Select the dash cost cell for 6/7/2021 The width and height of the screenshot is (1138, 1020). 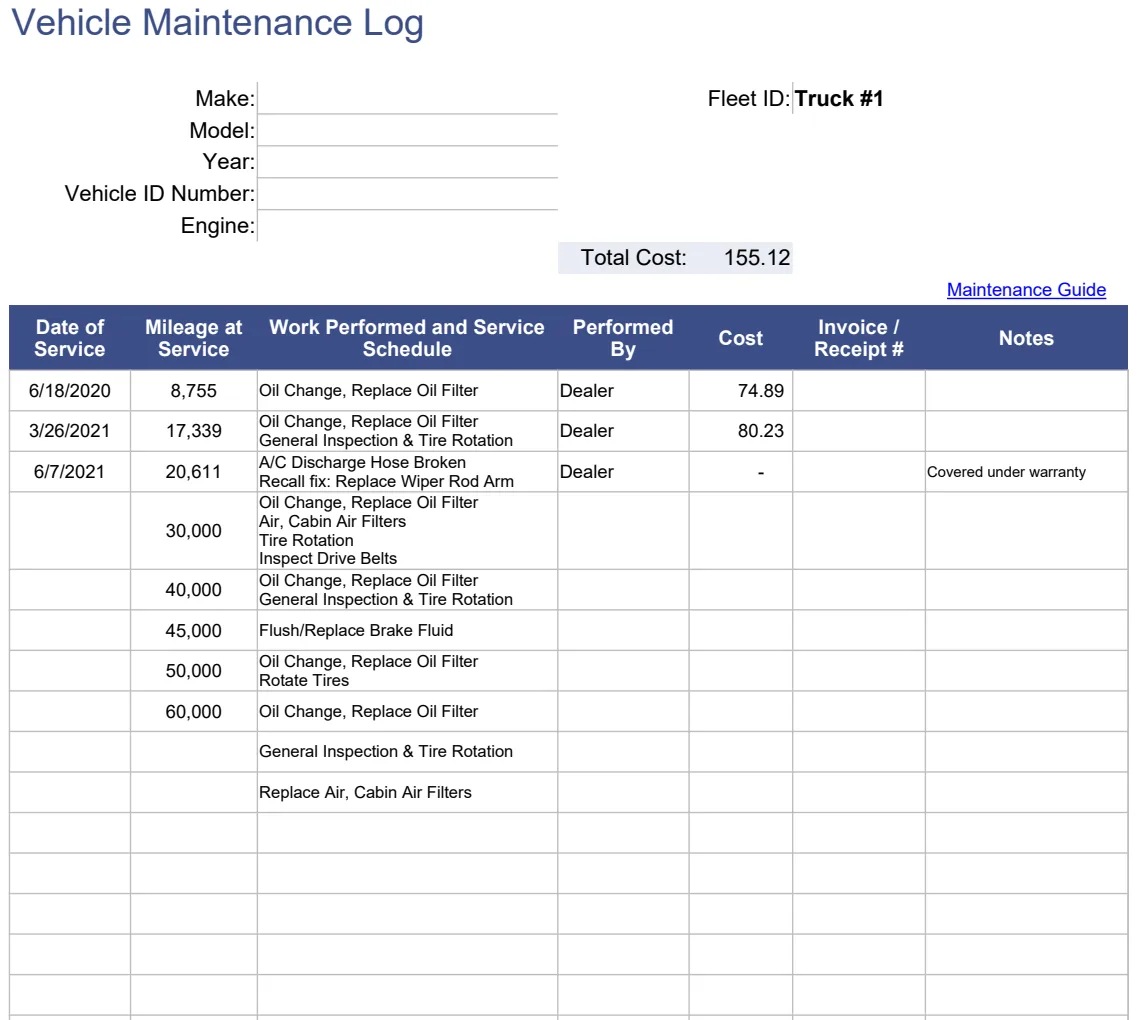click(740, 472)
